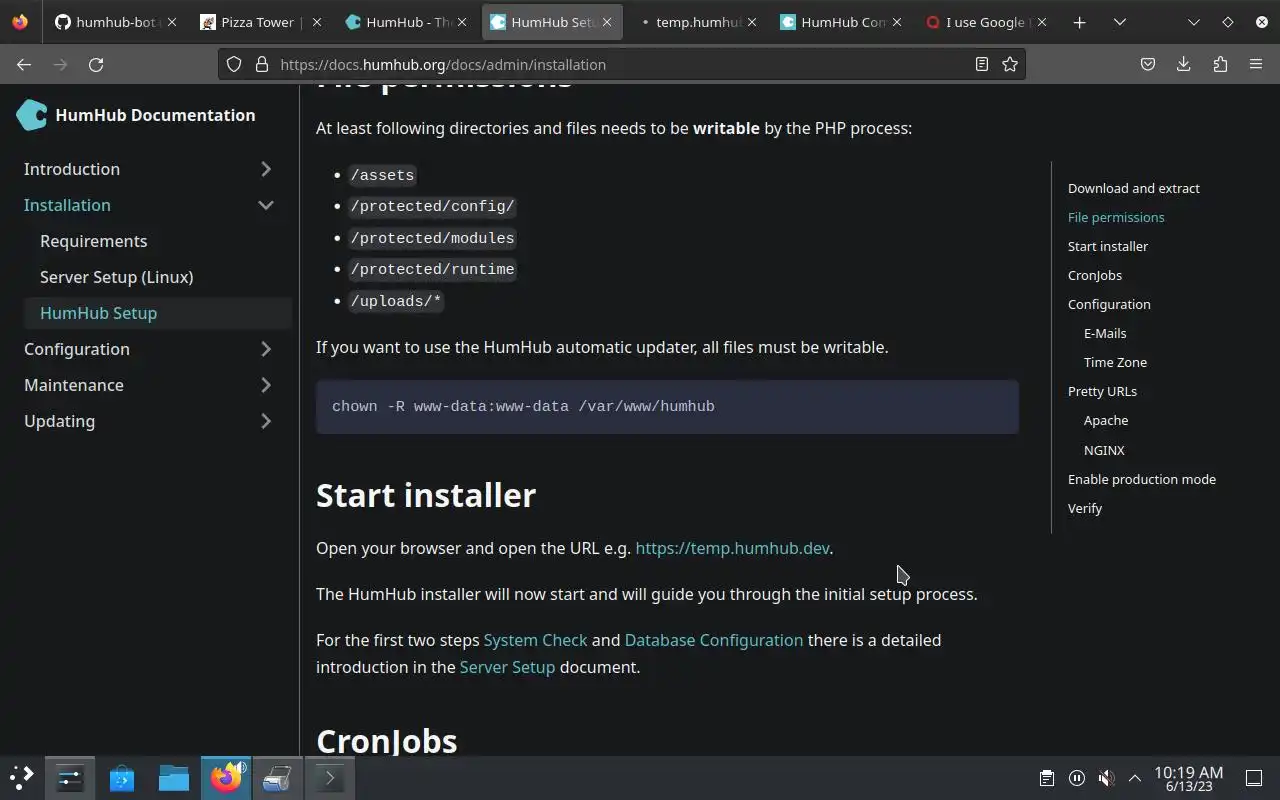List all tabs with the dropdown arrow
This screenshot has height=800, width=1280.
click(x=1120, y=22)
